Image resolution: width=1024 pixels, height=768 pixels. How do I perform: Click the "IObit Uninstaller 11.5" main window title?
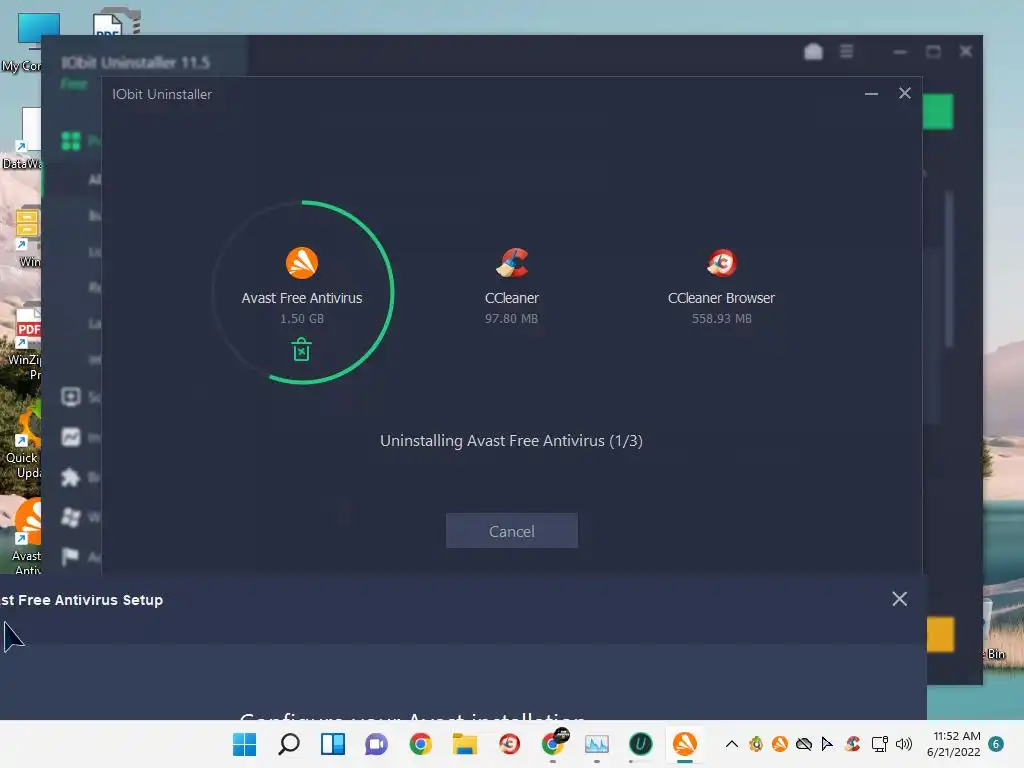click(x=136, y=63)
